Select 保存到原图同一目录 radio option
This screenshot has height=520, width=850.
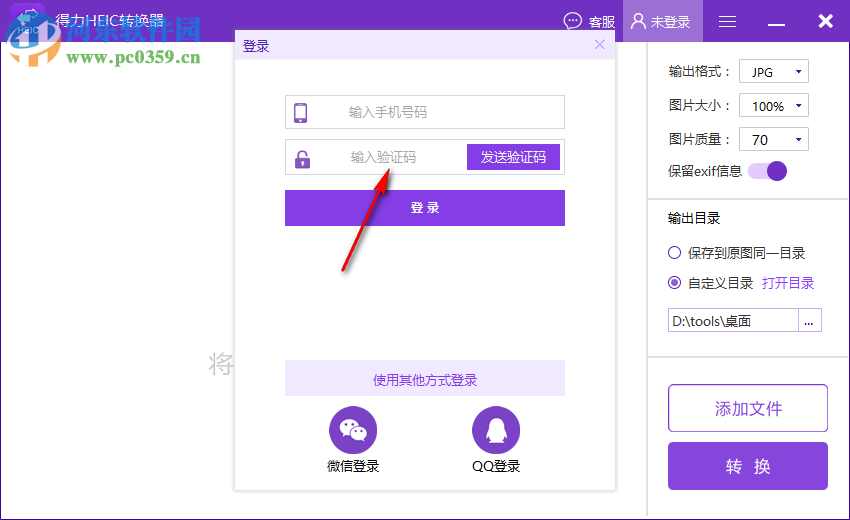674,253
